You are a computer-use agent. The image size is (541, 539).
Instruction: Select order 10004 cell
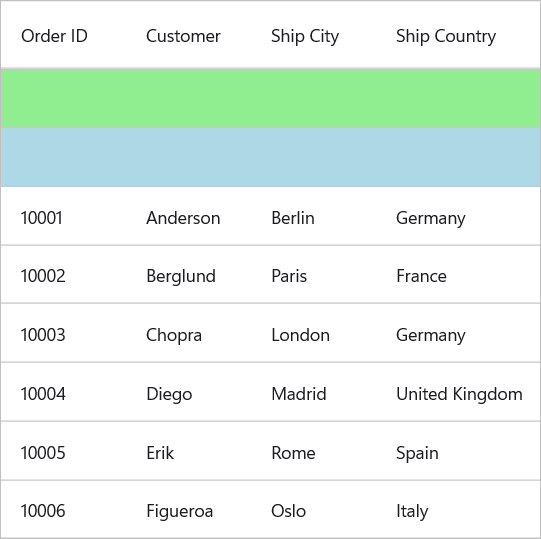click(x=63, y=392)
